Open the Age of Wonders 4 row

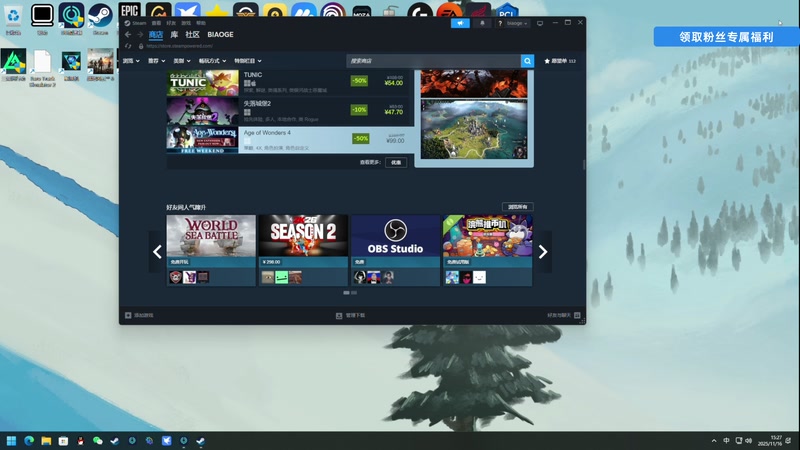290,140
